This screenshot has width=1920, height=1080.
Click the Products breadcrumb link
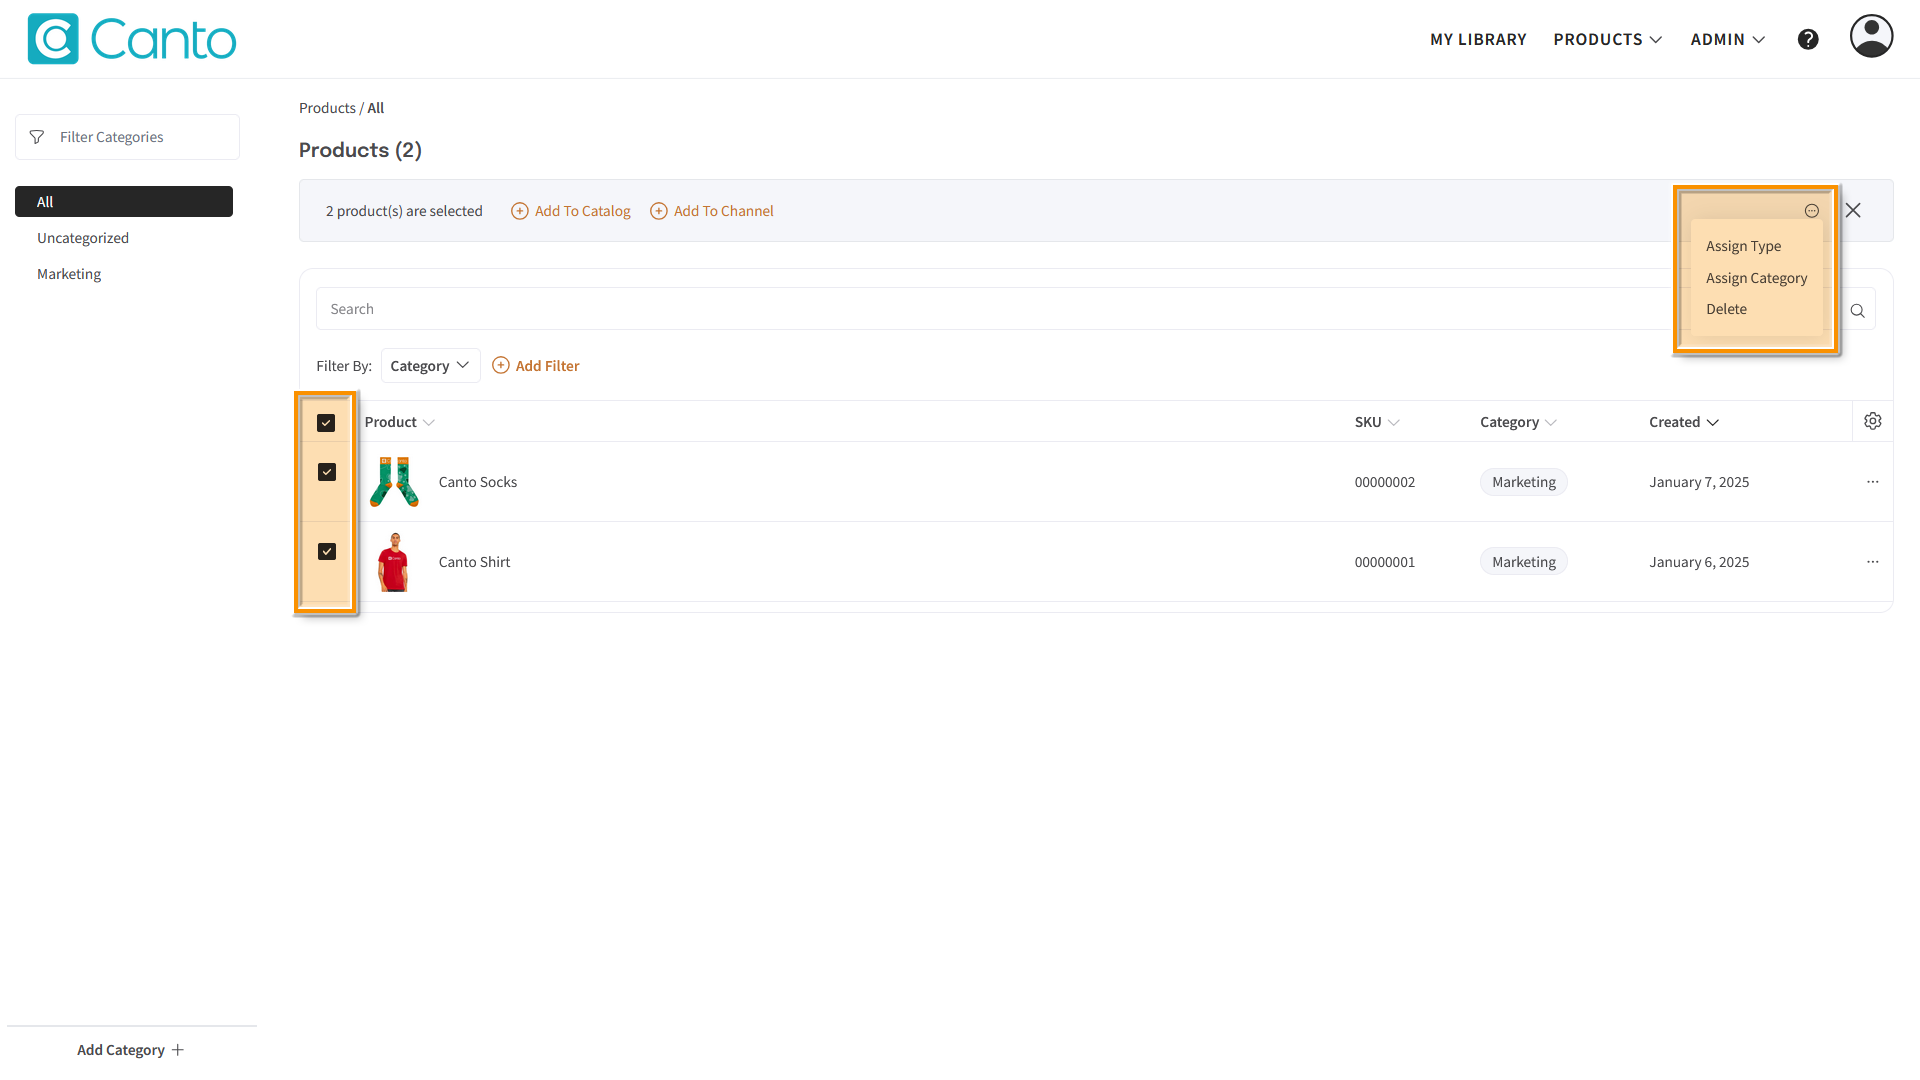pos(327,108)
